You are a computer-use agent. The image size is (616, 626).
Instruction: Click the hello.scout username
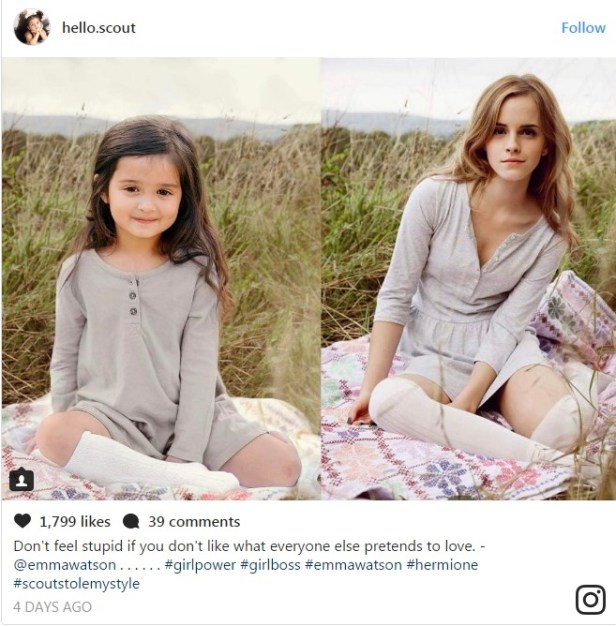coord(99,28)
